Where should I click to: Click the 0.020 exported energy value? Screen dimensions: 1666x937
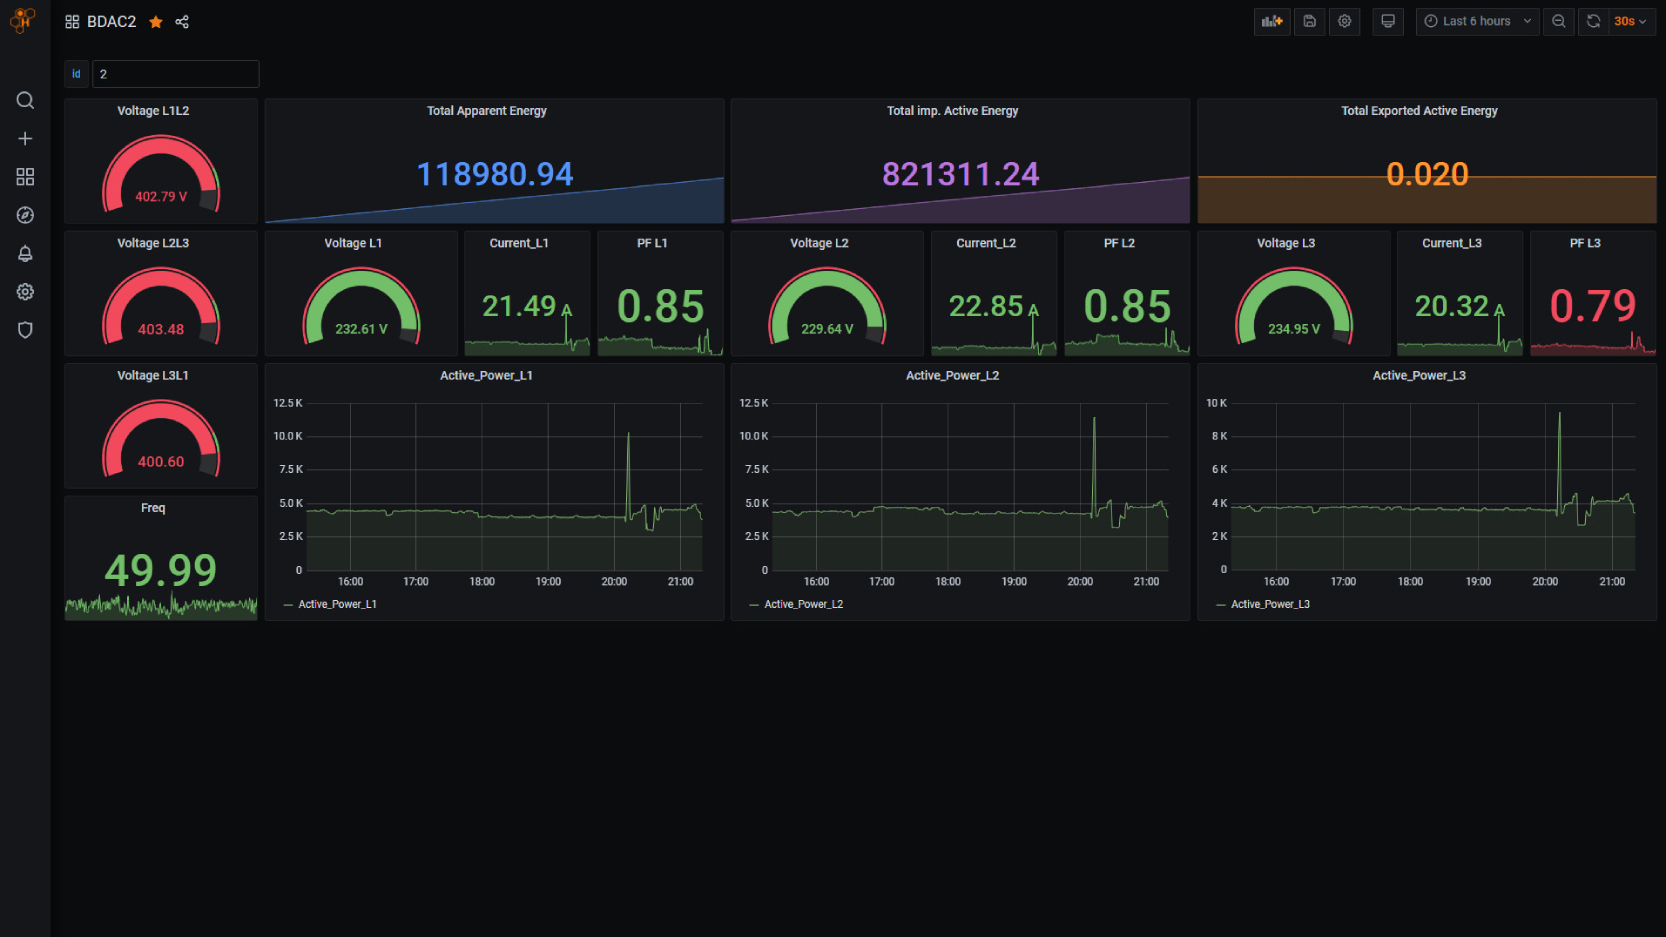point(1427,174)
